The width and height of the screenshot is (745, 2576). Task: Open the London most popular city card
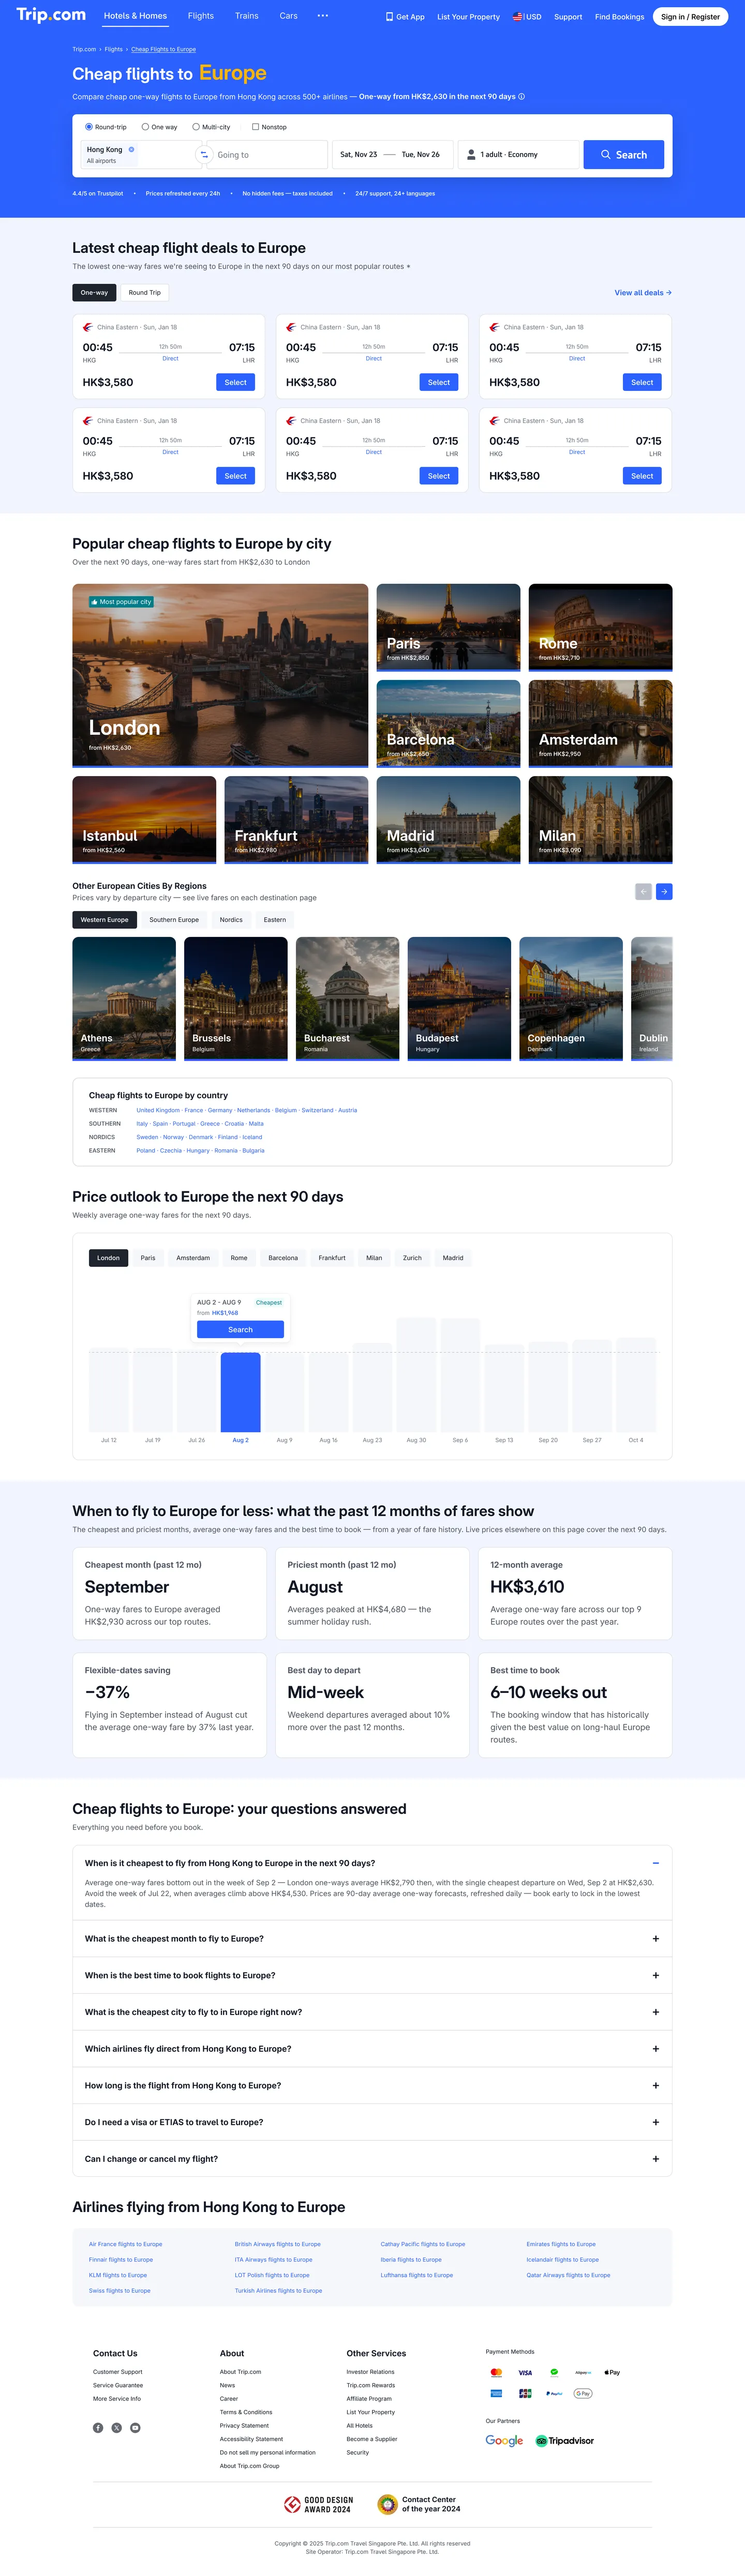(x=220, y=675)
